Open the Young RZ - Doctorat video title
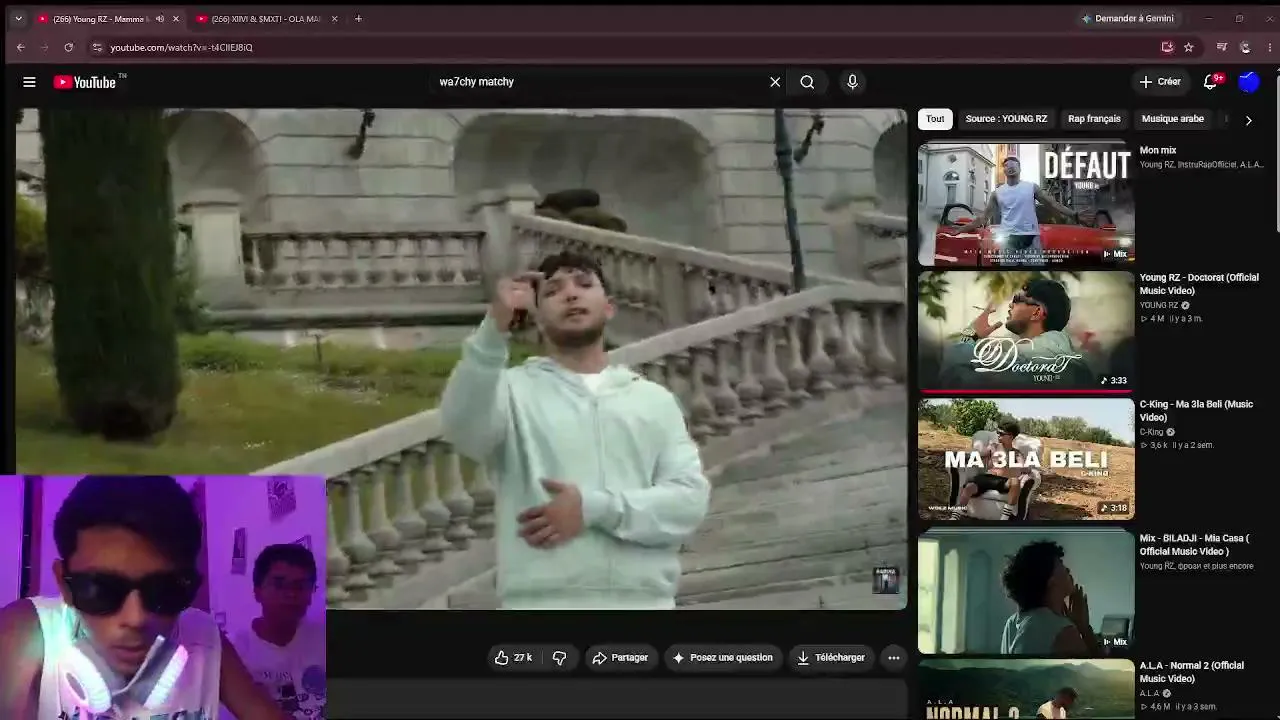Viewport: 1280px width, 720px height. coord(1199,284)
